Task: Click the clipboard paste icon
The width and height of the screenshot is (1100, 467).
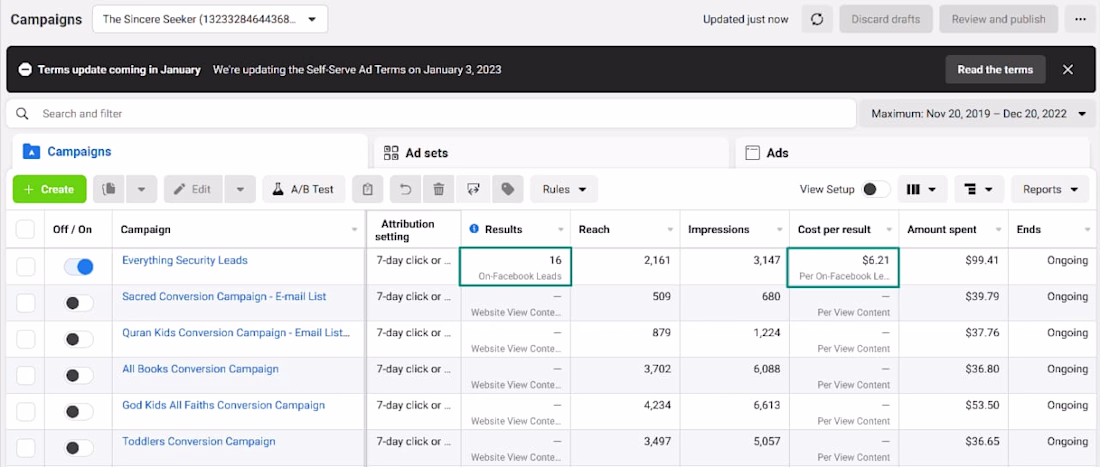Action: (368, 189)
